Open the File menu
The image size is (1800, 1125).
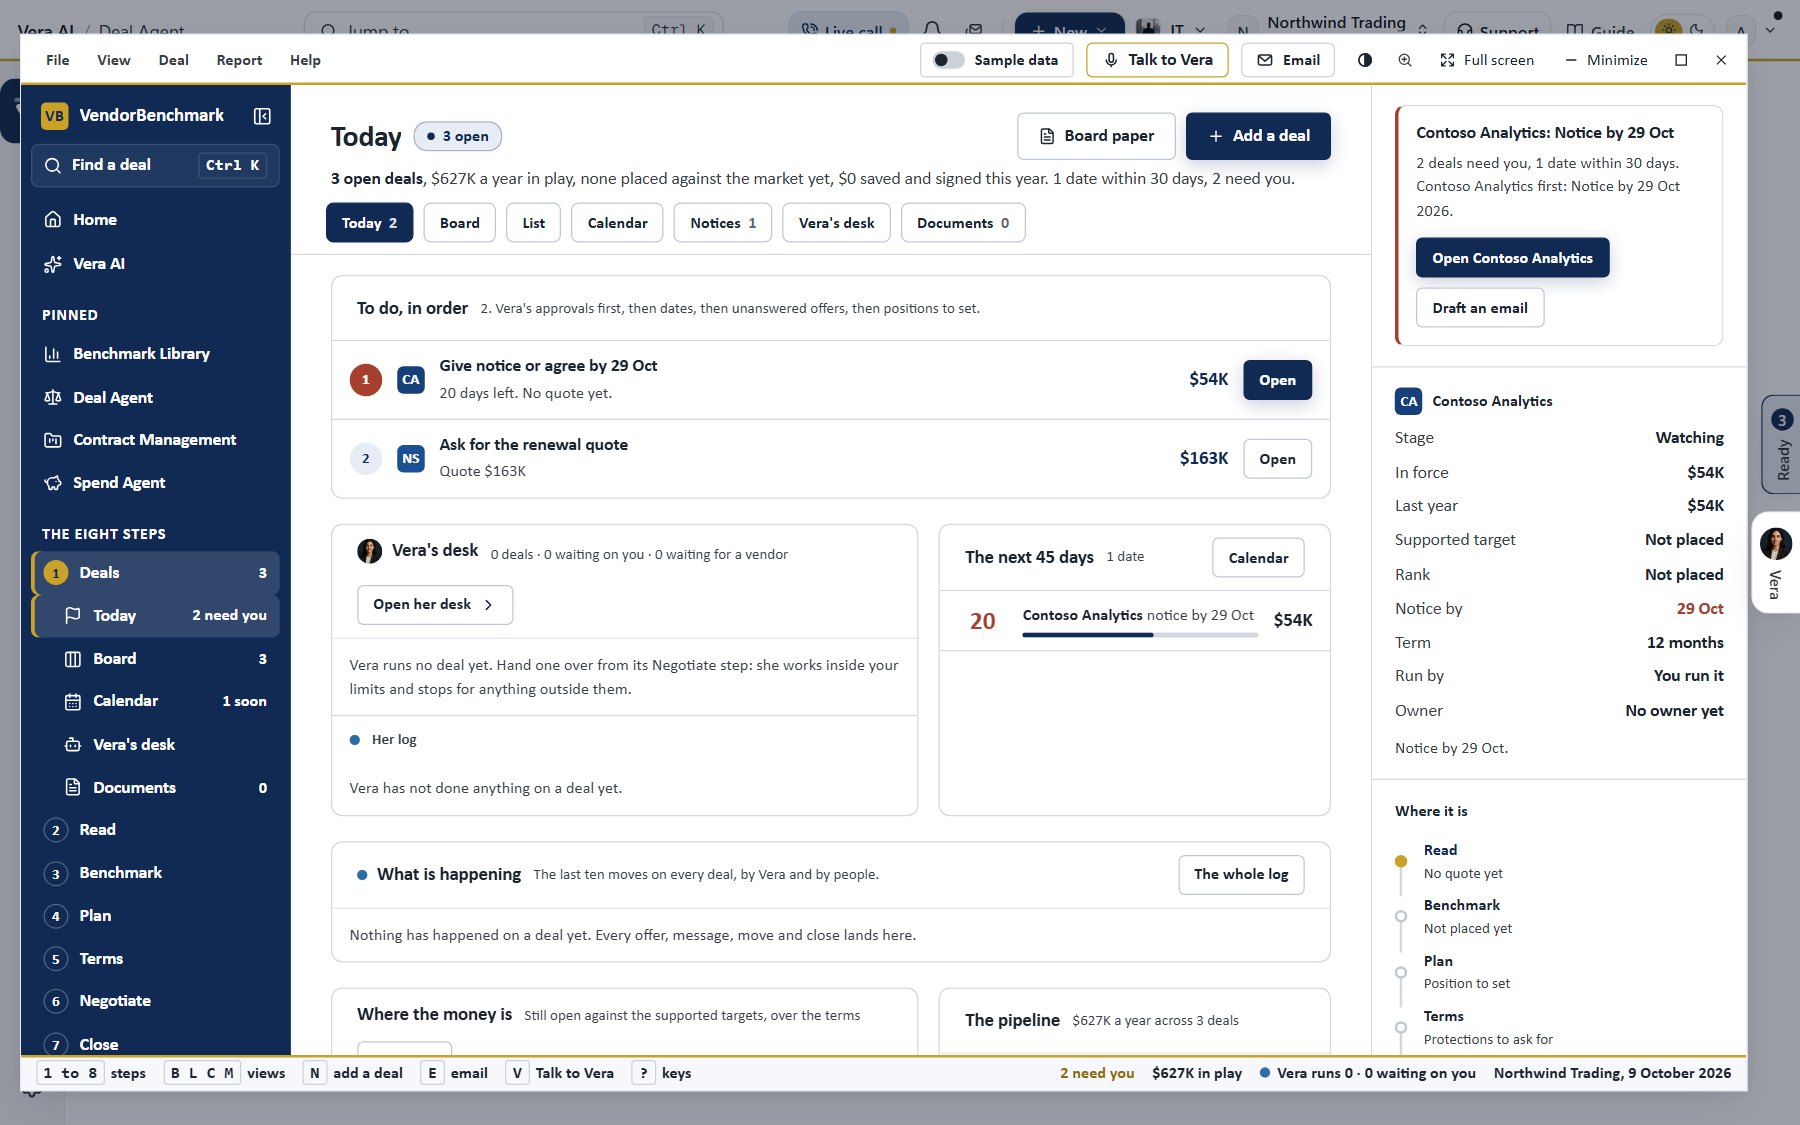58,60
